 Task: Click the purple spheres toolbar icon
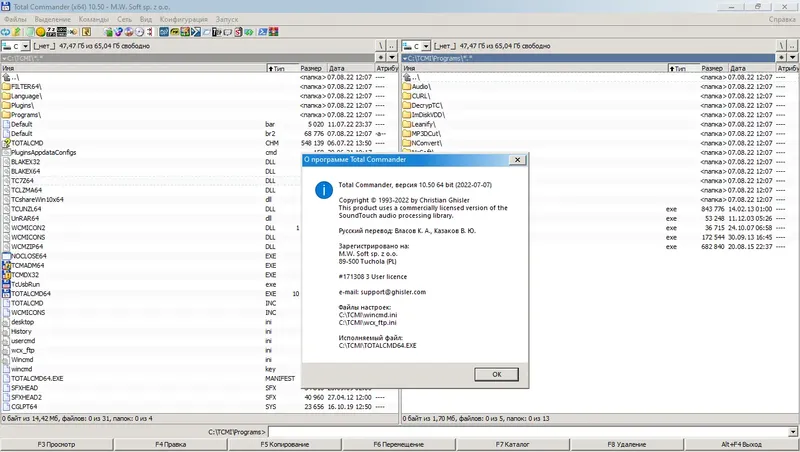click(x=118, y=32)
